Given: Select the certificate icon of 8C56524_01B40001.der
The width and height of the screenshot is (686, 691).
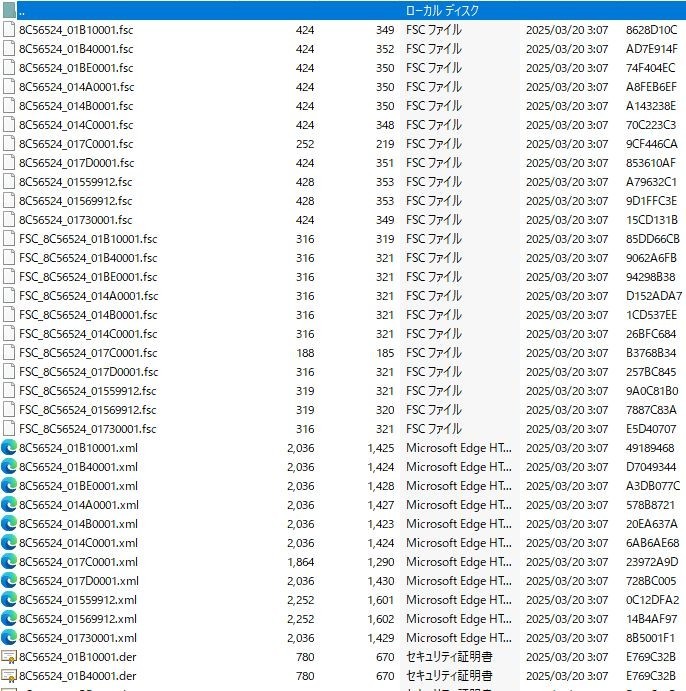Looking at the screenshot, I should [x=9, y=676].
